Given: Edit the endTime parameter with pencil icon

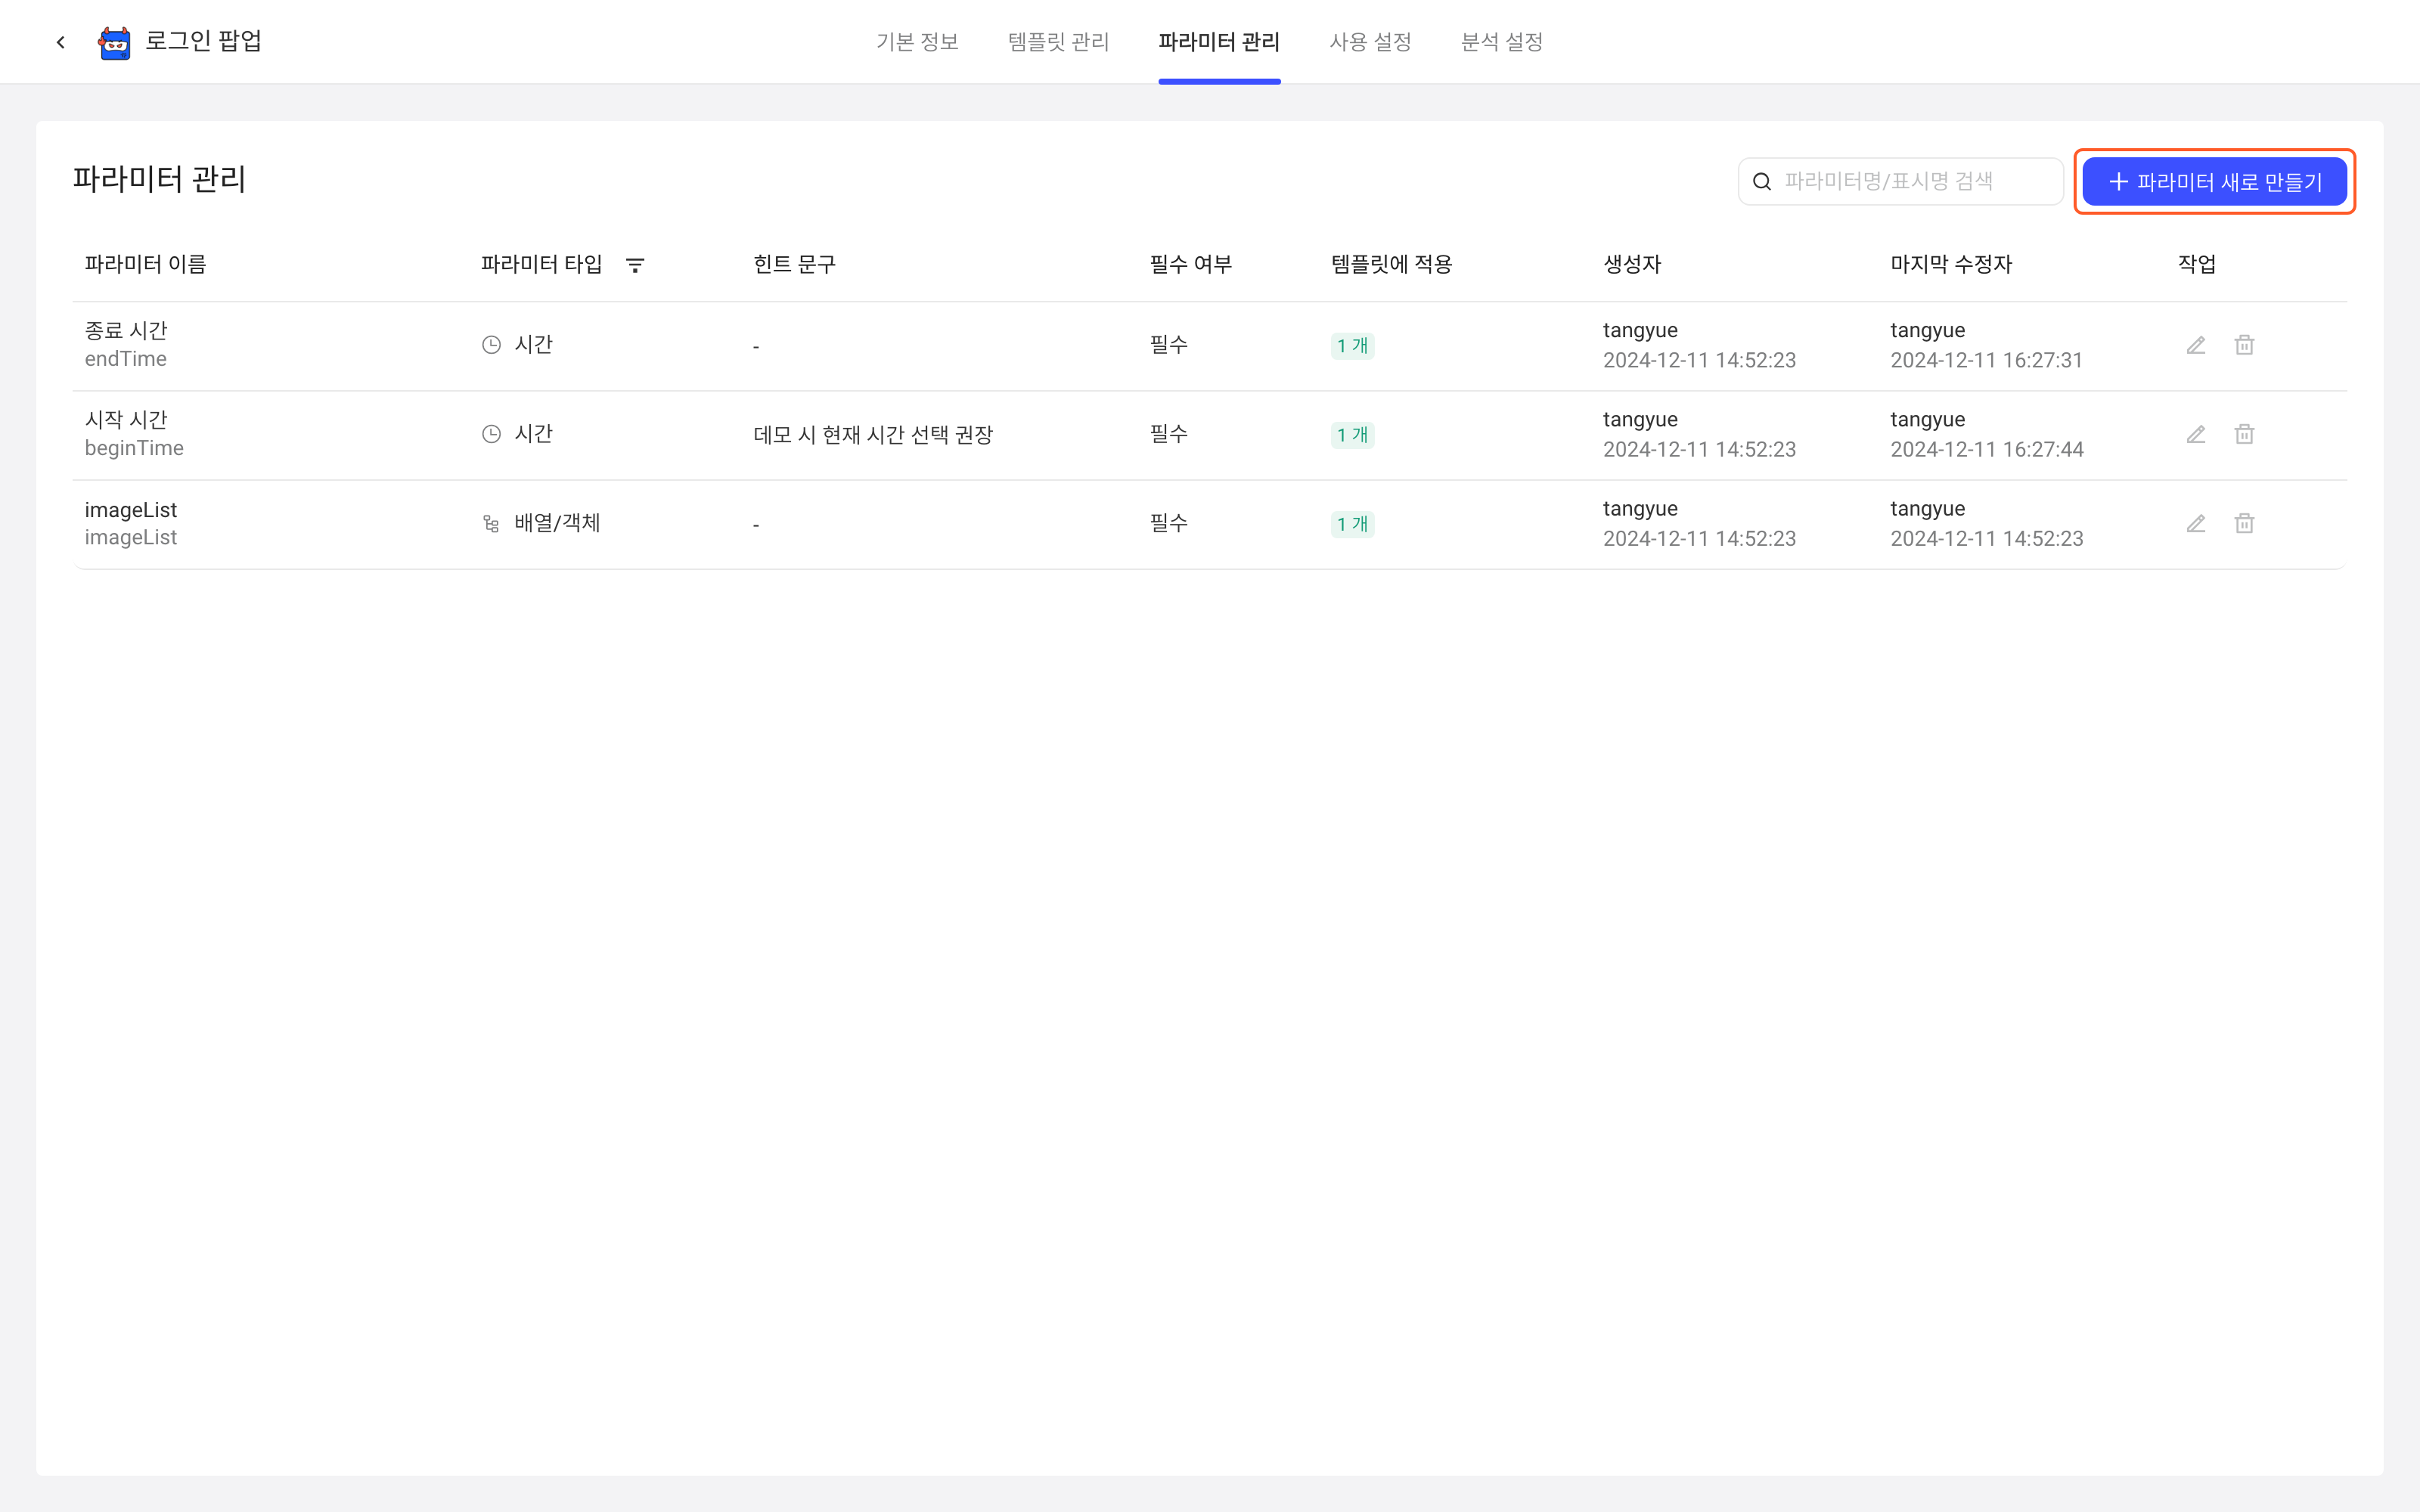Looking at the screenshot, I should point(2196,345).
